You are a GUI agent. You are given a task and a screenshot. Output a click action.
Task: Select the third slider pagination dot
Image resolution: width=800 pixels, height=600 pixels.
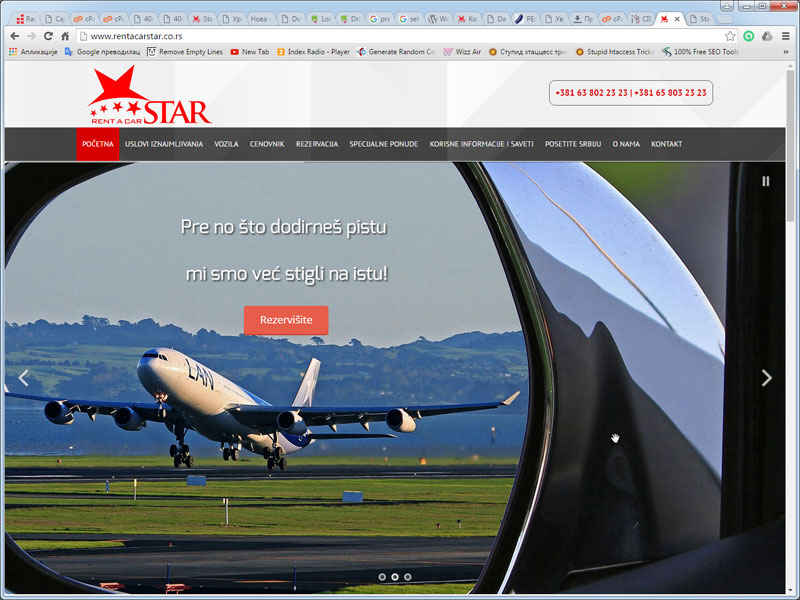407,577
